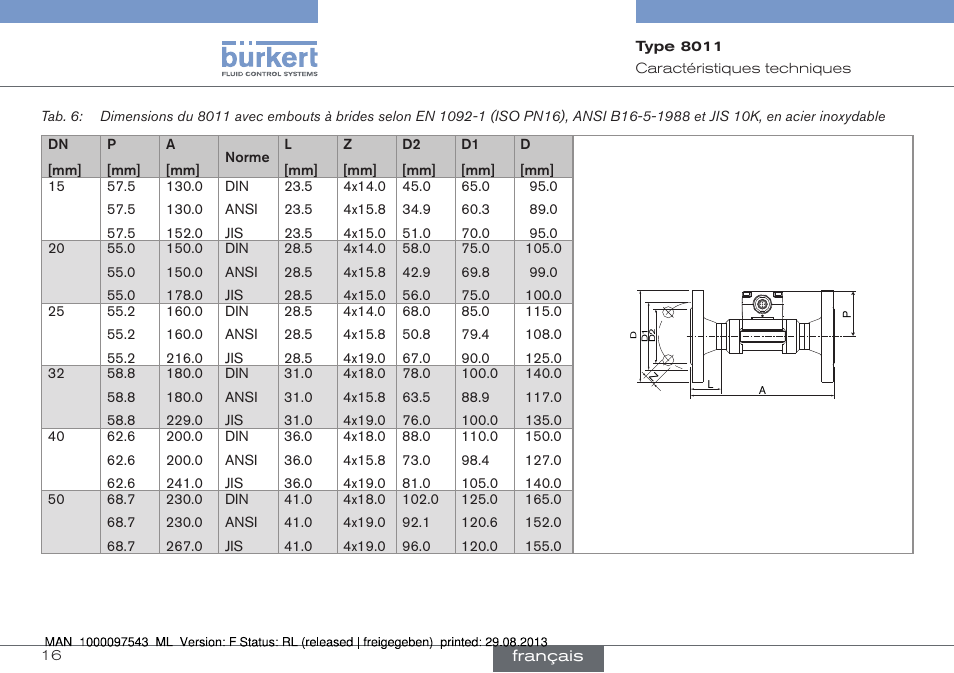Click the D value '165.0'
This screenshot has width=954, height=673.
[x=543, y=499]
